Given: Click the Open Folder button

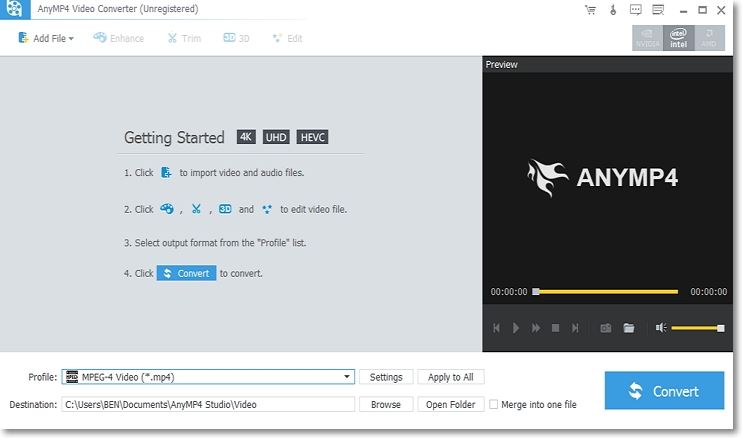Looking at the screenshot, I should 450,404.
